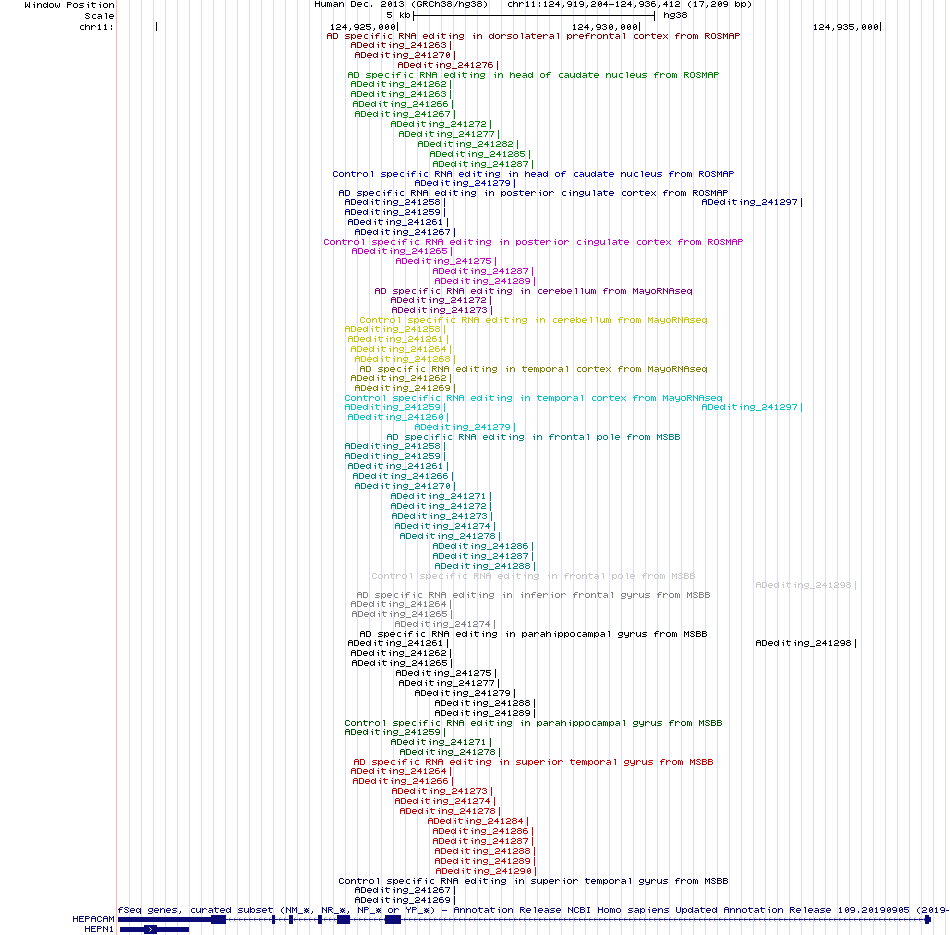Image resolution: width=950 pixels, height=935 pixels.
Task: Open Control specific cerebellum MayoRNAseq track title
Action: 533,320
